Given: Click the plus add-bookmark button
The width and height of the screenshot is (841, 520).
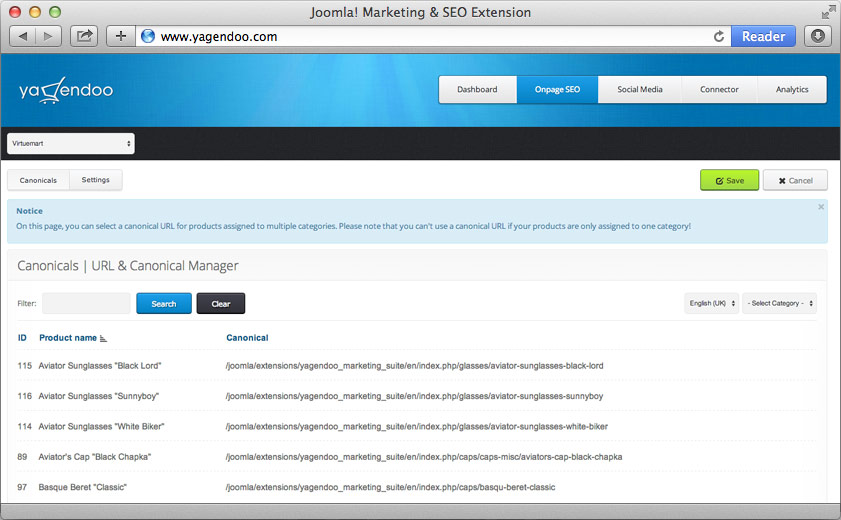Looking at the screenshot, I should pyautogui.click(x=121, y=36).
